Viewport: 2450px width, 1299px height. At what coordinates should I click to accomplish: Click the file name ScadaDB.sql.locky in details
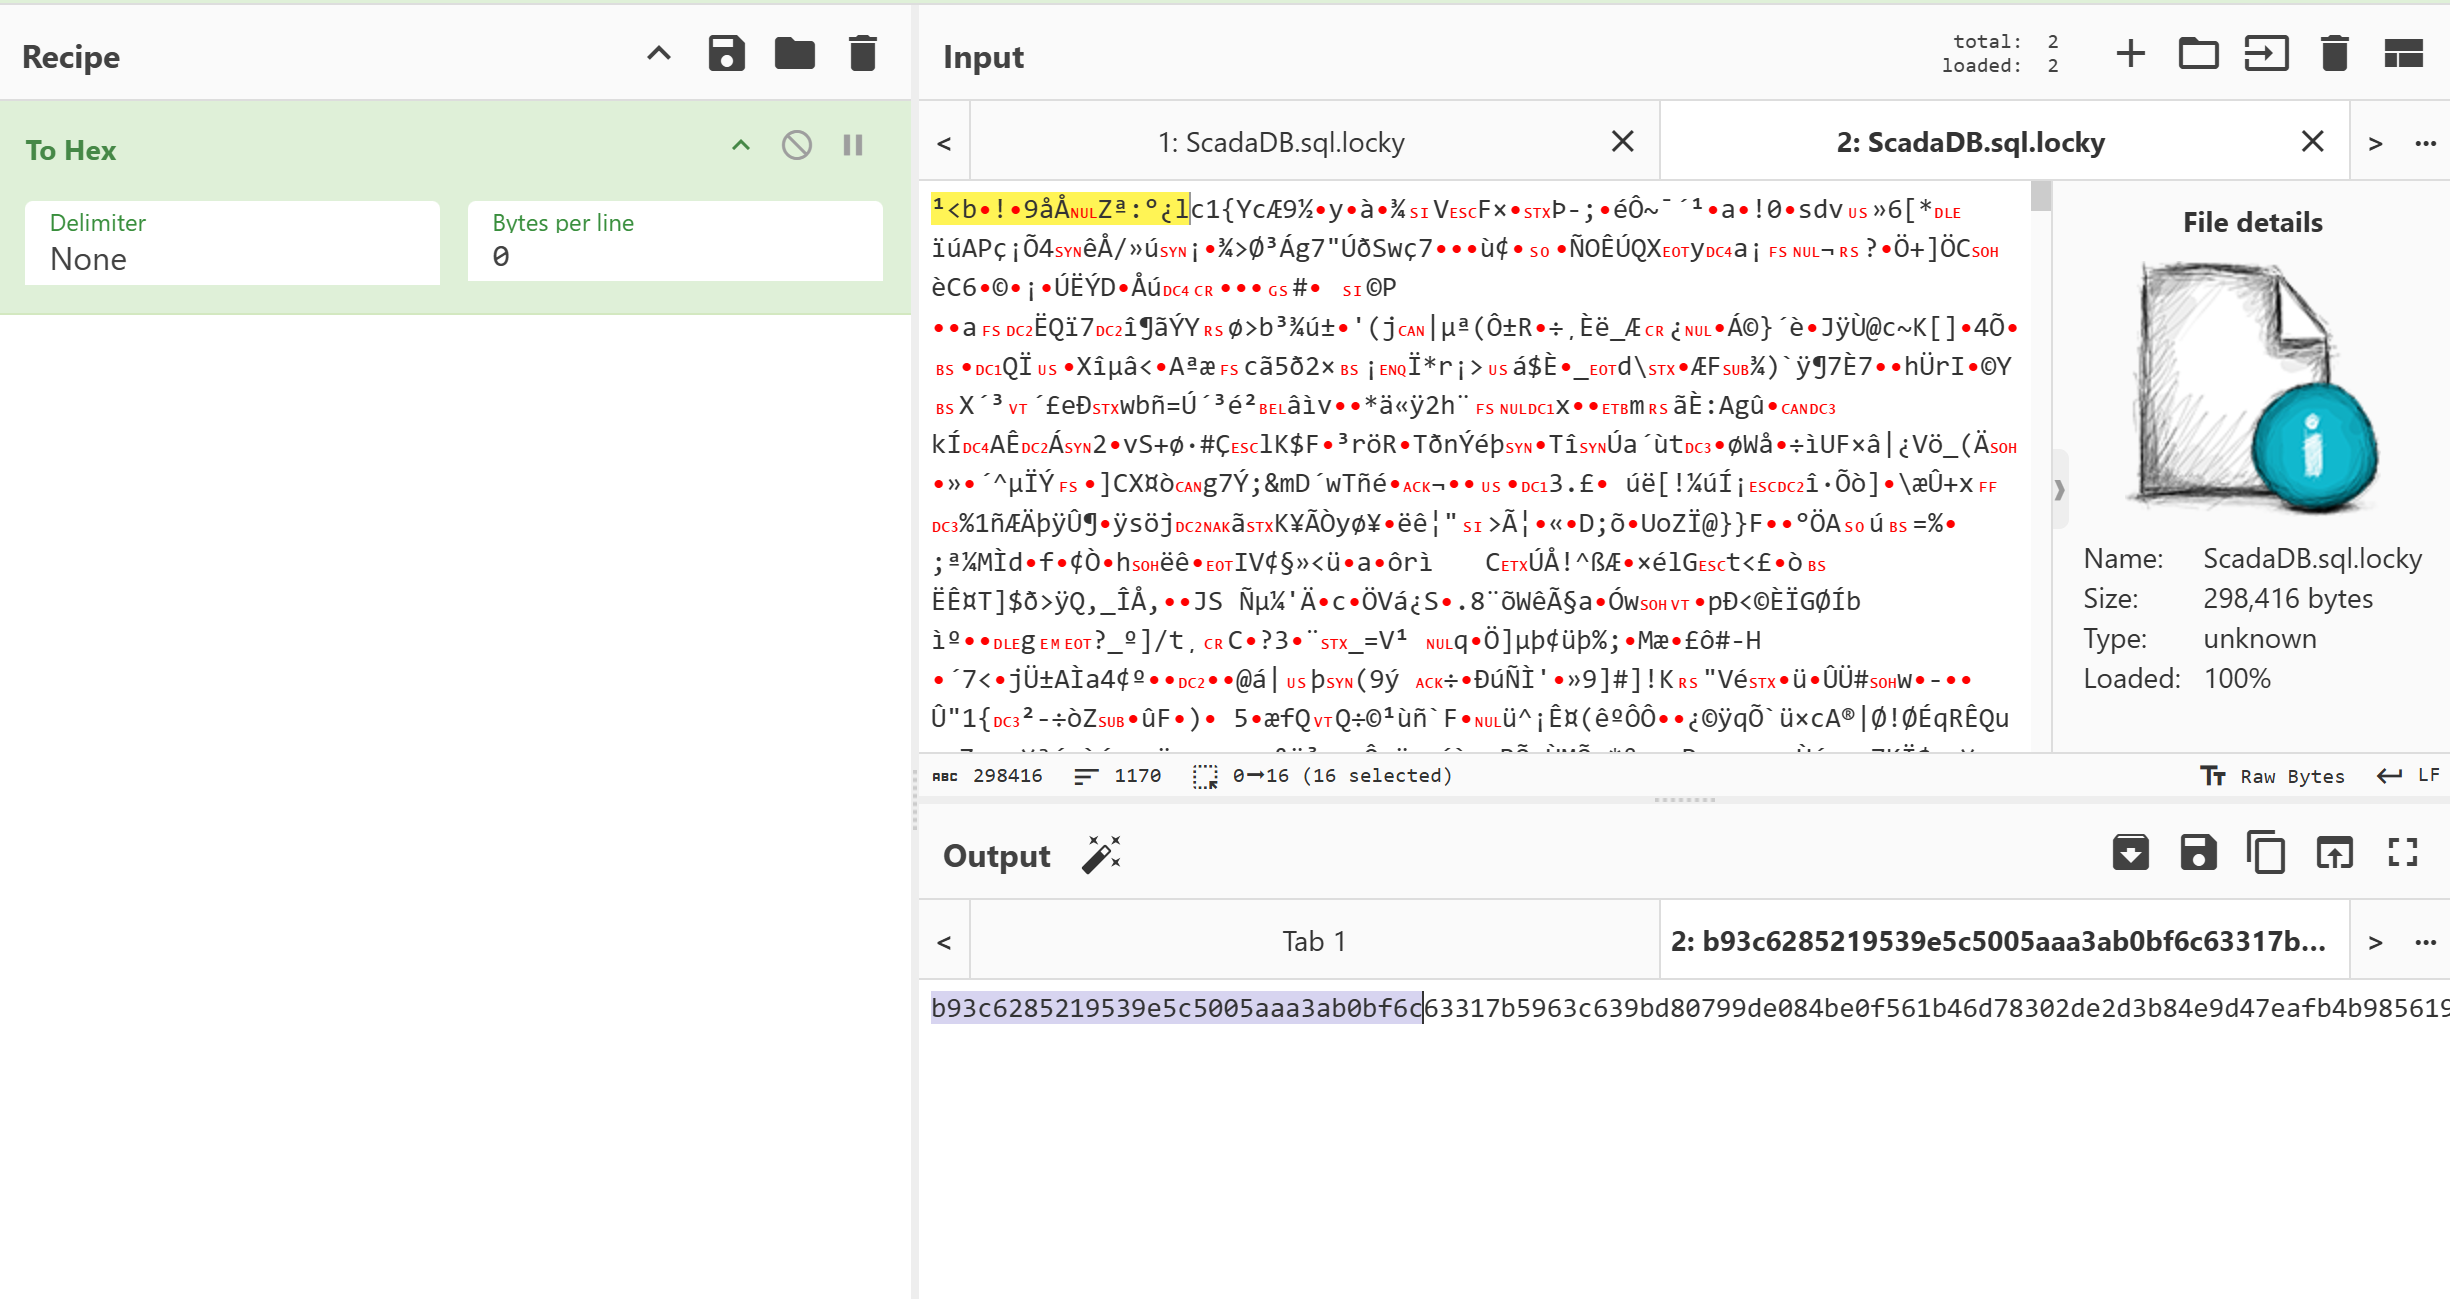click(2313, 559)
